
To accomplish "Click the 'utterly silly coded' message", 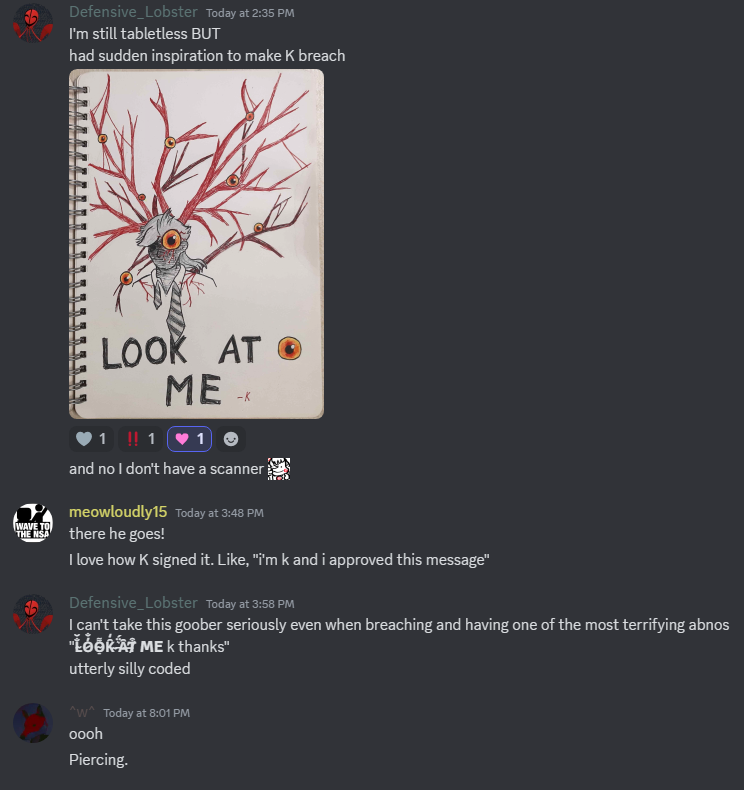I will pyautogui.click(x=129, y=669).
